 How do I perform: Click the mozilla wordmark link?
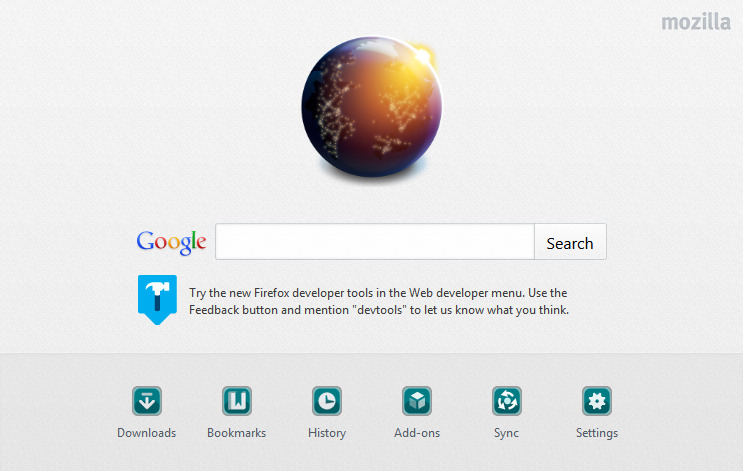tap(695, 22)
